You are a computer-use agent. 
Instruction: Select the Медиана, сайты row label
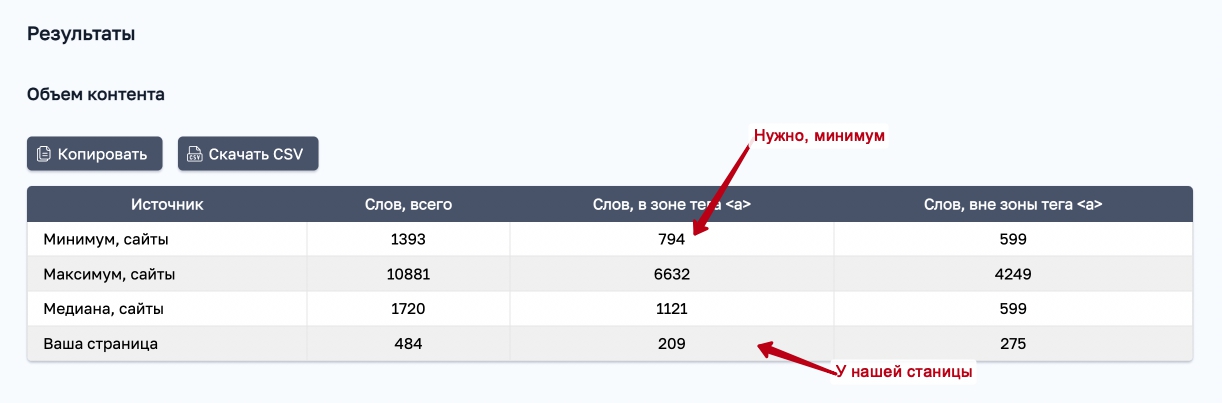click(103, 309)
